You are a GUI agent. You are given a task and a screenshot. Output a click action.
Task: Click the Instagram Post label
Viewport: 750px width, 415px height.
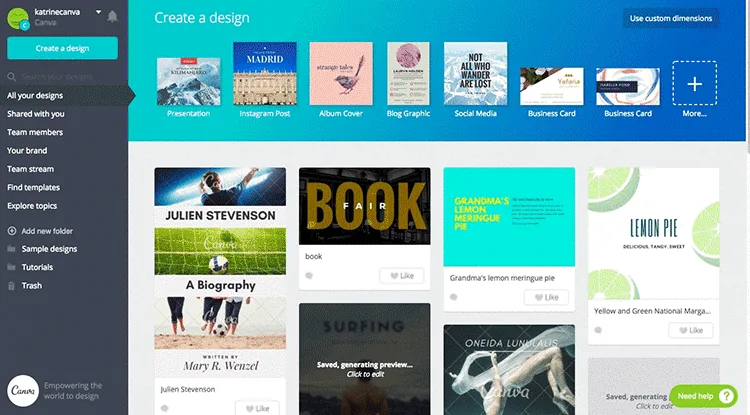coord(265,114)
